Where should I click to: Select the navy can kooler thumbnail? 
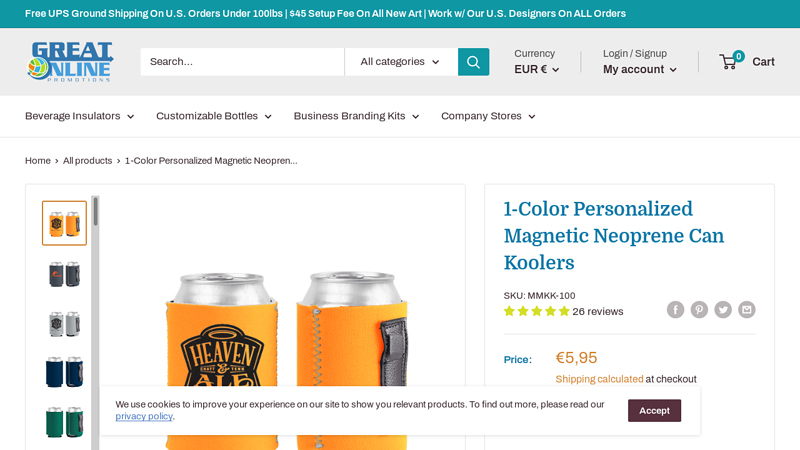coord(64,372)
